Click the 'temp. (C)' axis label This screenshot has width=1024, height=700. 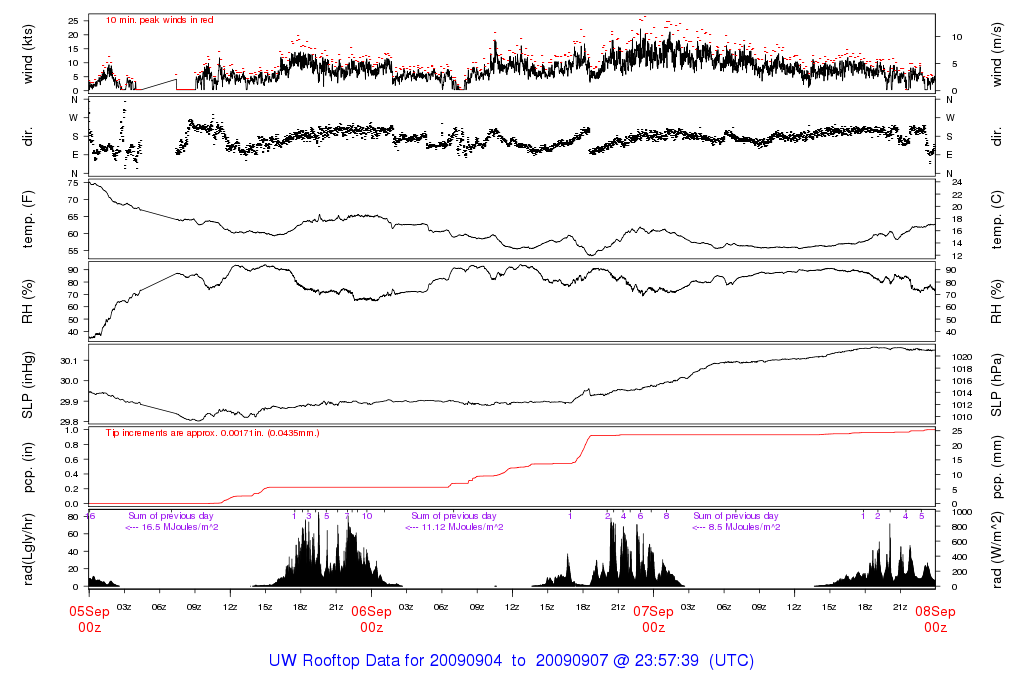point(997,219)
